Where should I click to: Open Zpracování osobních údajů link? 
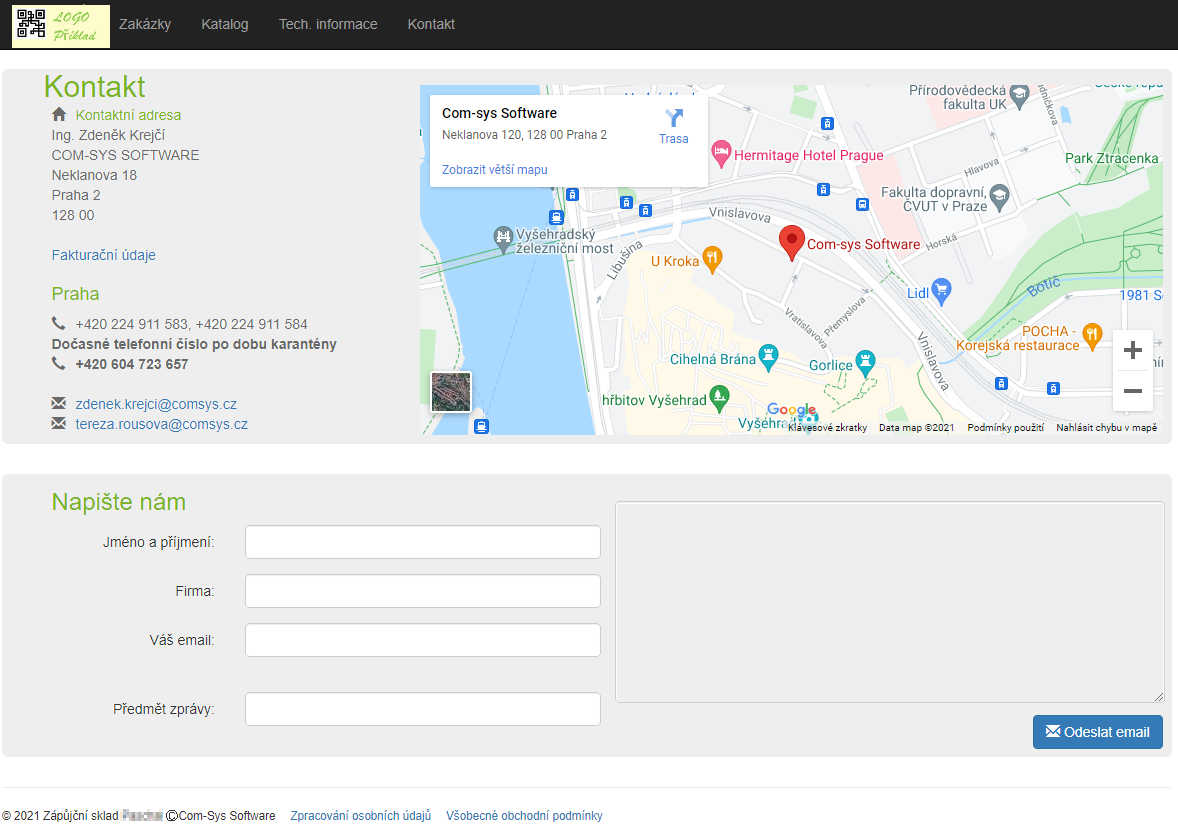click(361, 816)
